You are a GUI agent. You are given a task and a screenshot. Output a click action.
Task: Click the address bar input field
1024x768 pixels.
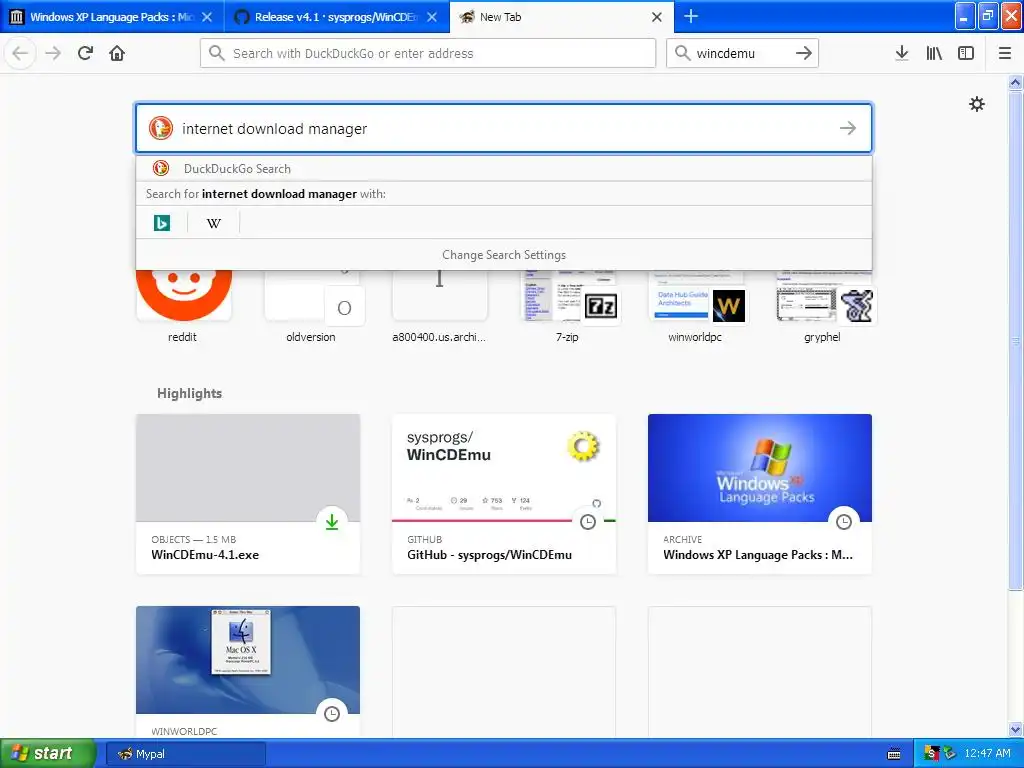428,53
